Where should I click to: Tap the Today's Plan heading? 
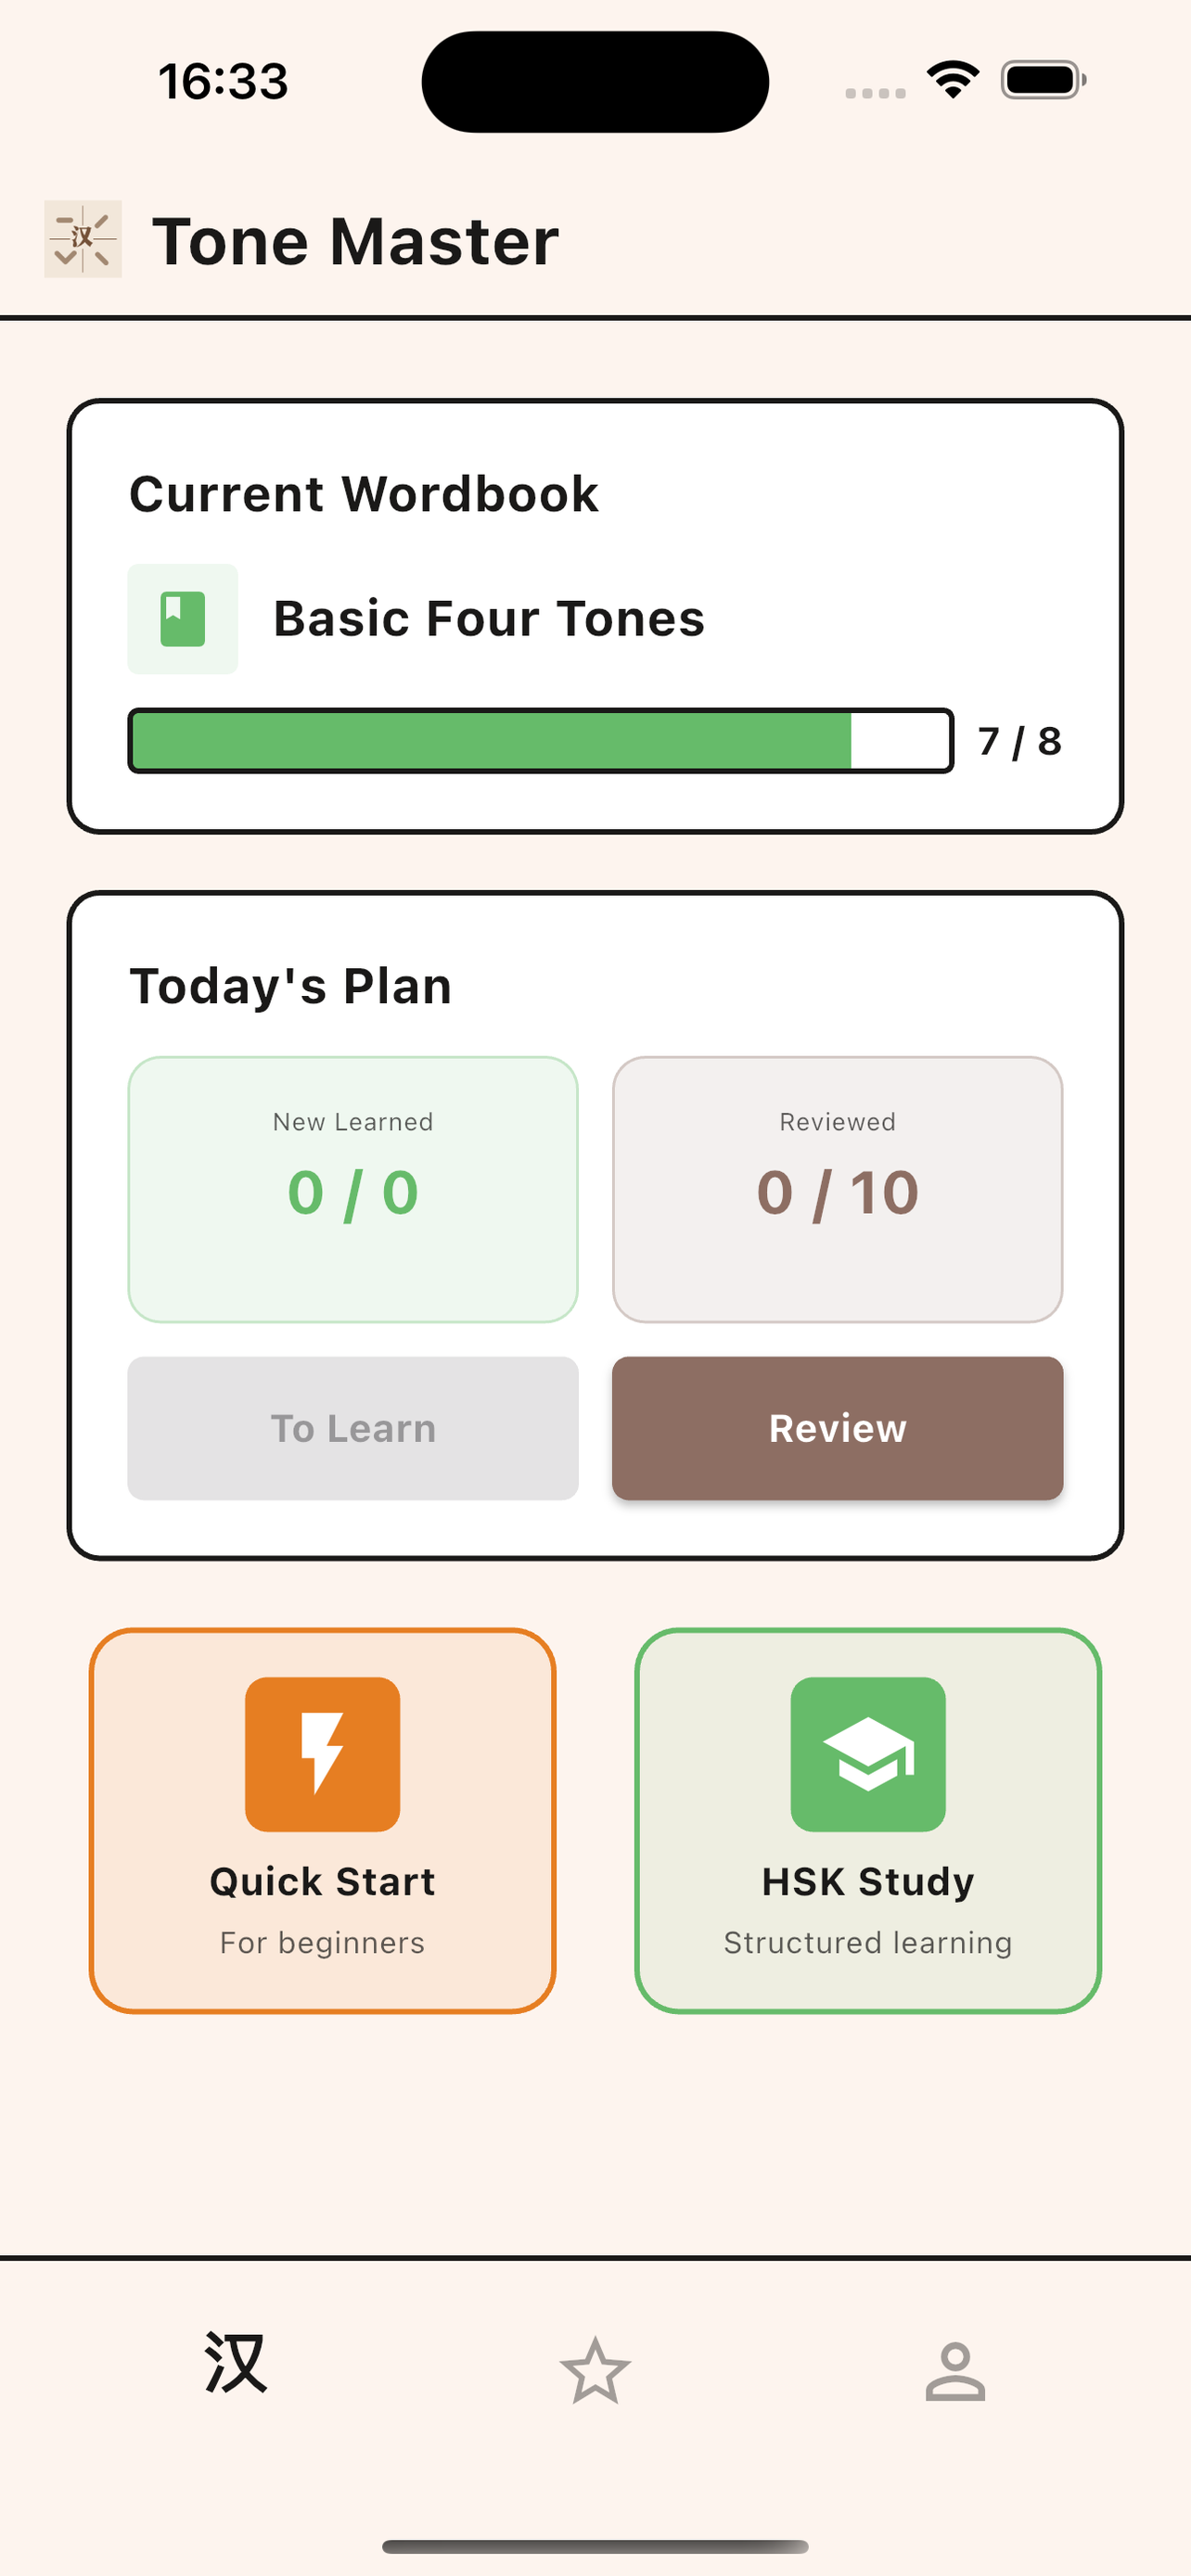(x=291, y=986)
